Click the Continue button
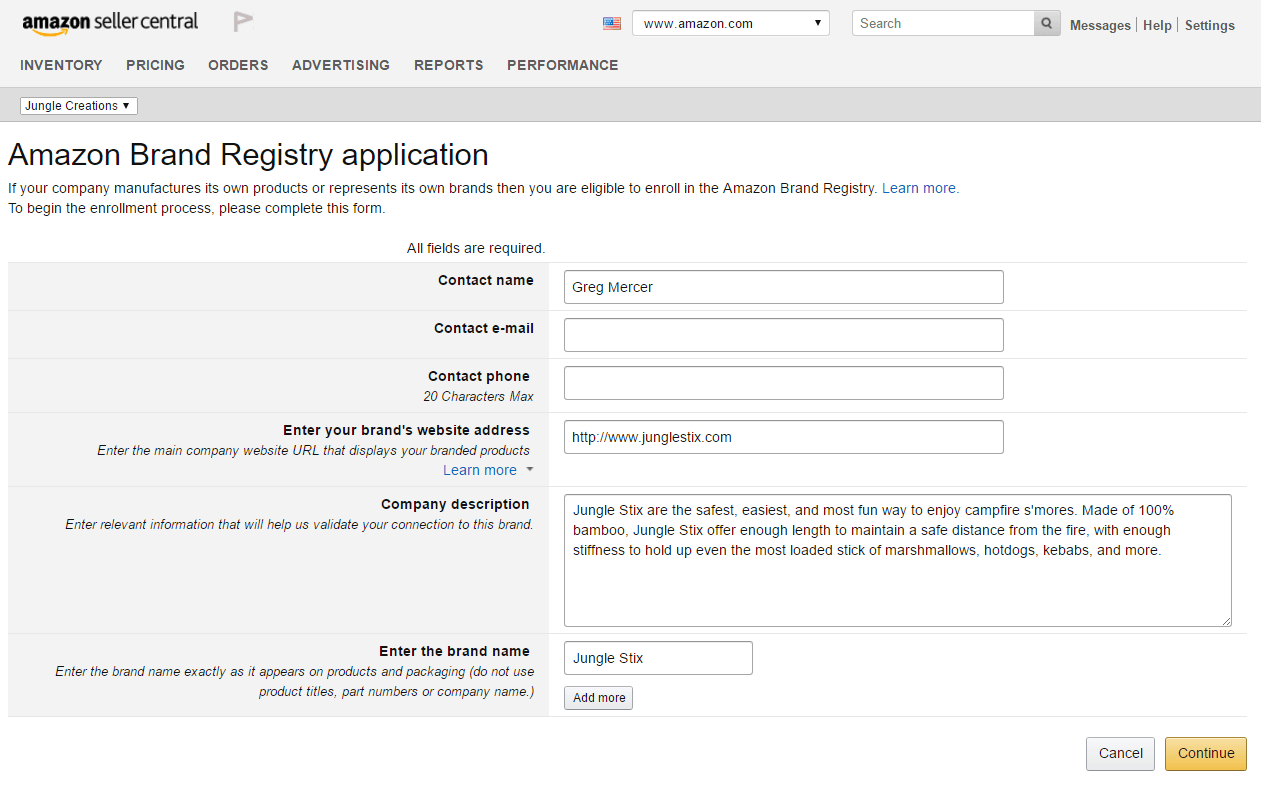Screen dimensions: 1261x792 [1206, 754]
